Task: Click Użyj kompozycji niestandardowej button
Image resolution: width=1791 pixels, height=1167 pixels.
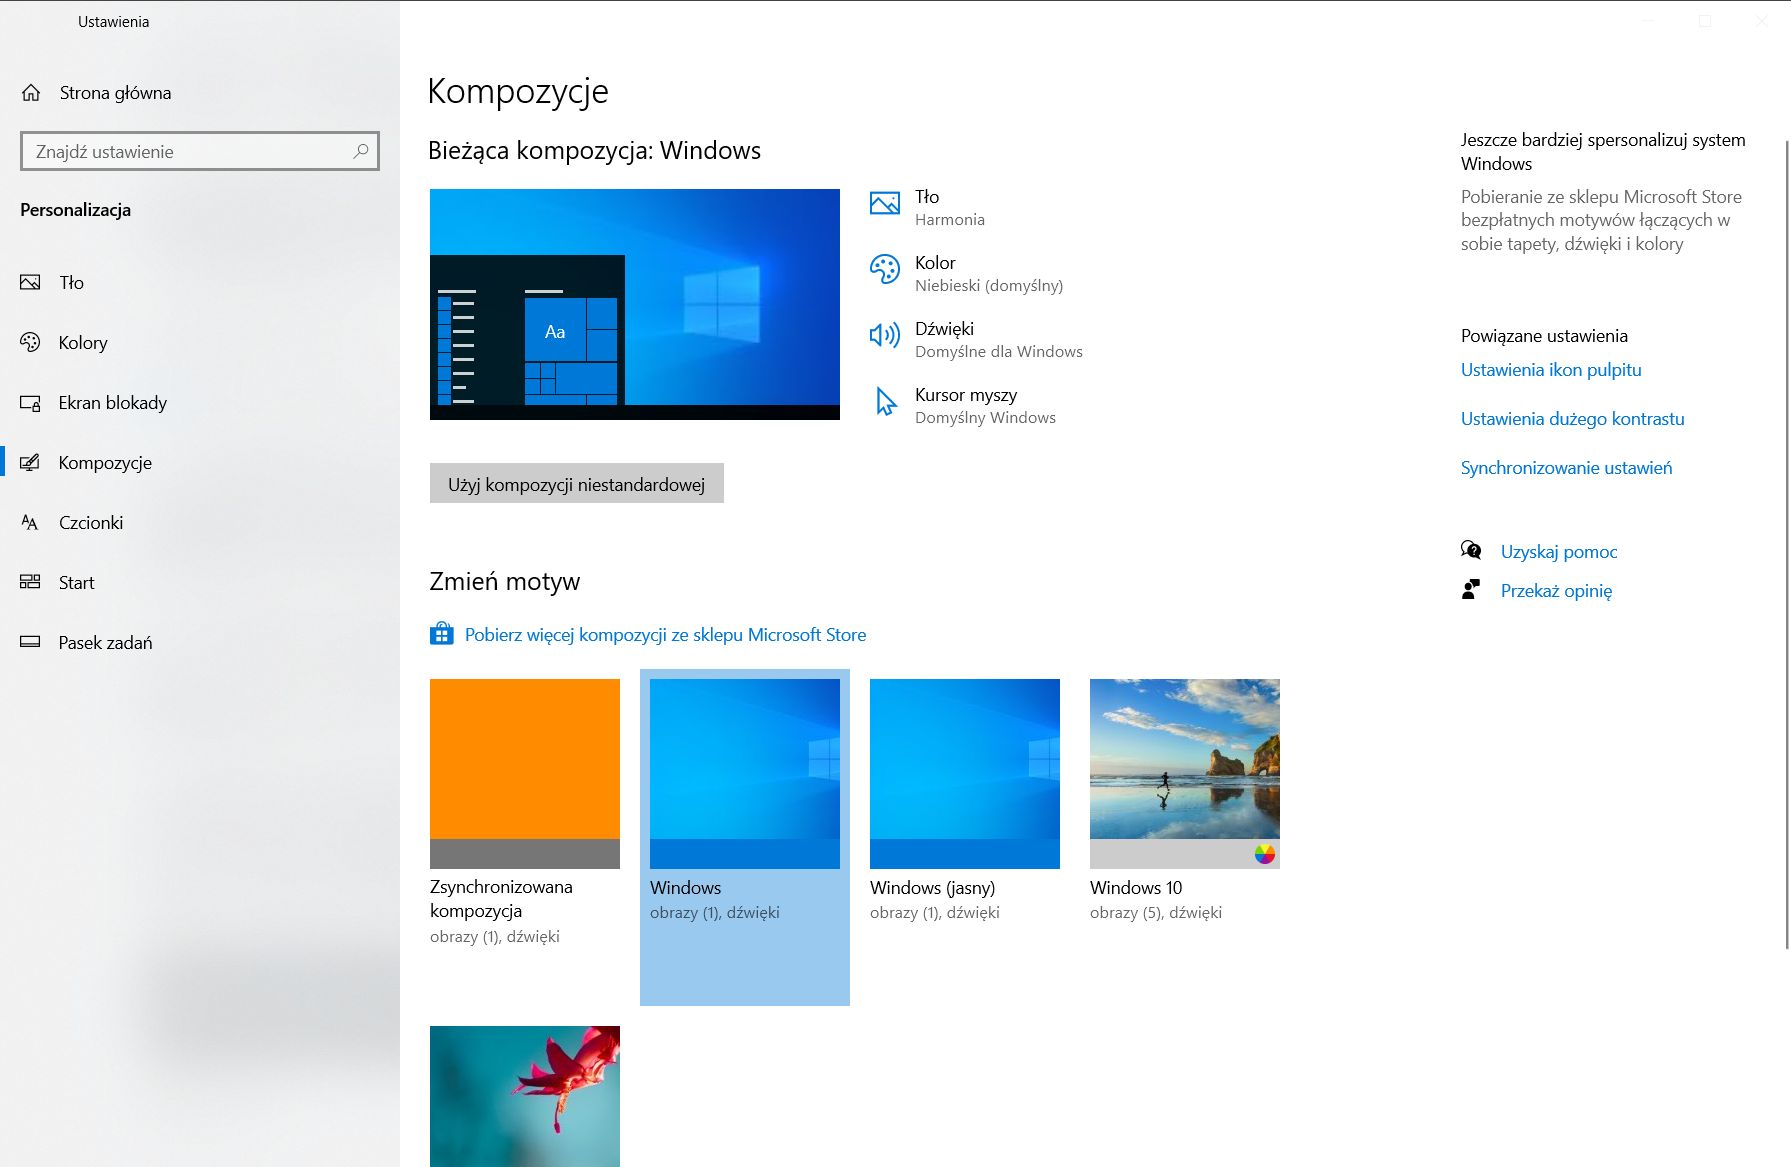Action: [576, 483]
